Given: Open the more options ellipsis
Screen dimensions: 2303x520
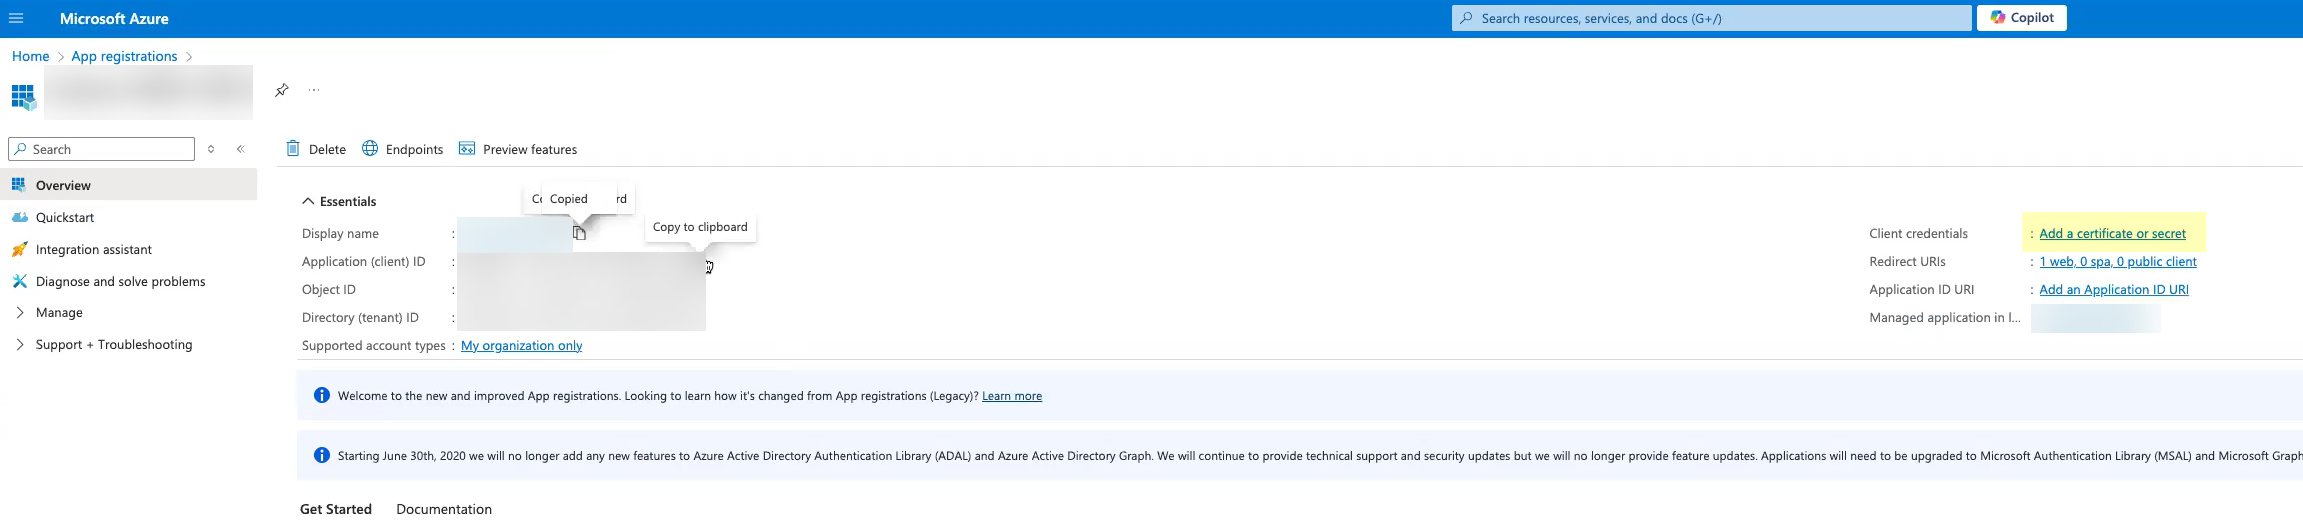Looking at the screenshot, I should click(x=314, y=90).
